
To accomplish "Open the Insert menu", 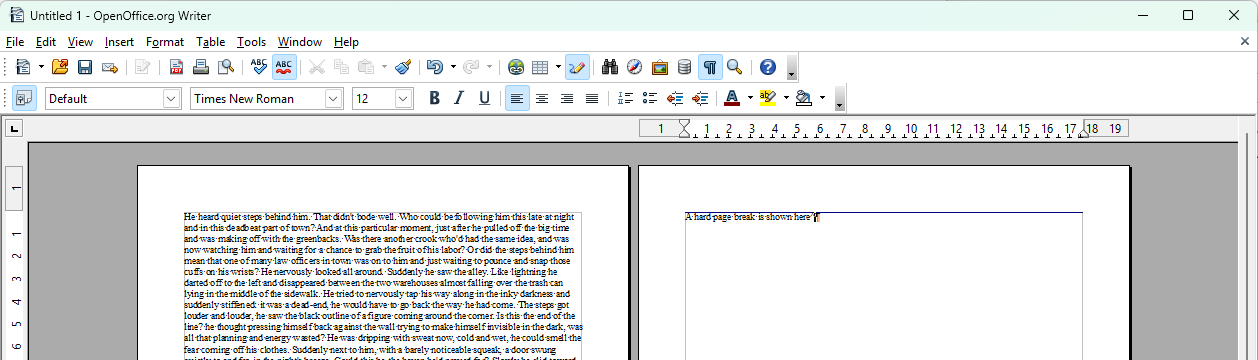I will (x=119, y=42).
